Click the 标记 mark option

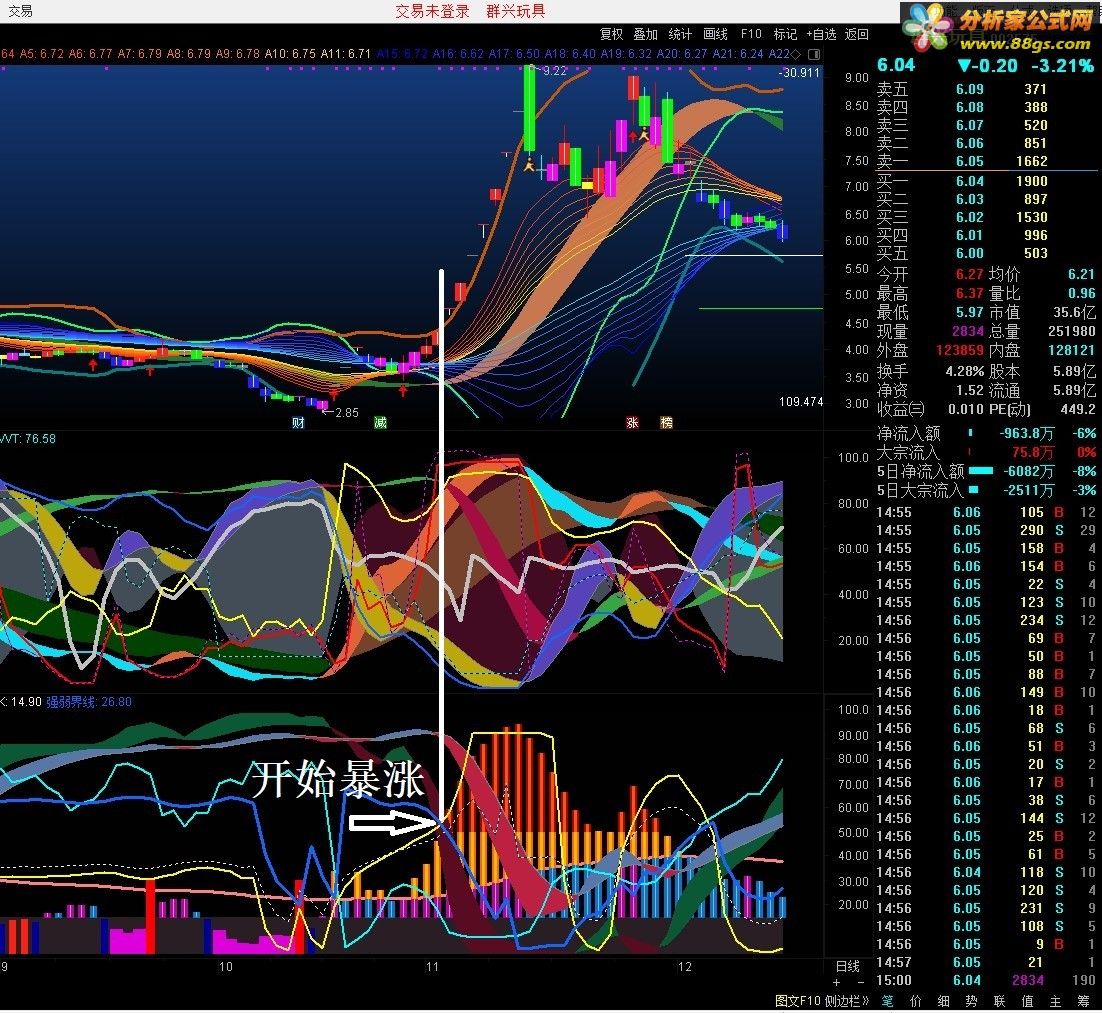[784, 34]
